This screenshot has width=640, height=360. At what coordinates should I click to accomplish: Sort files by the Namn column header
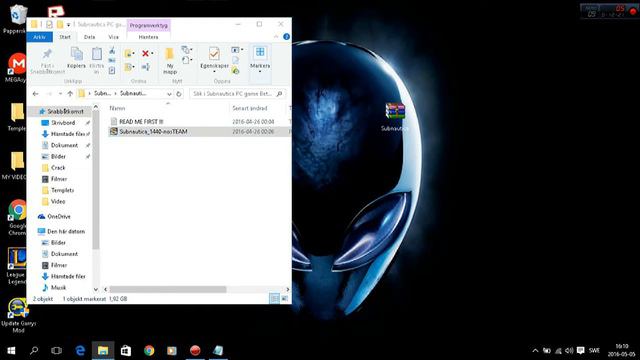coord(117,108)
